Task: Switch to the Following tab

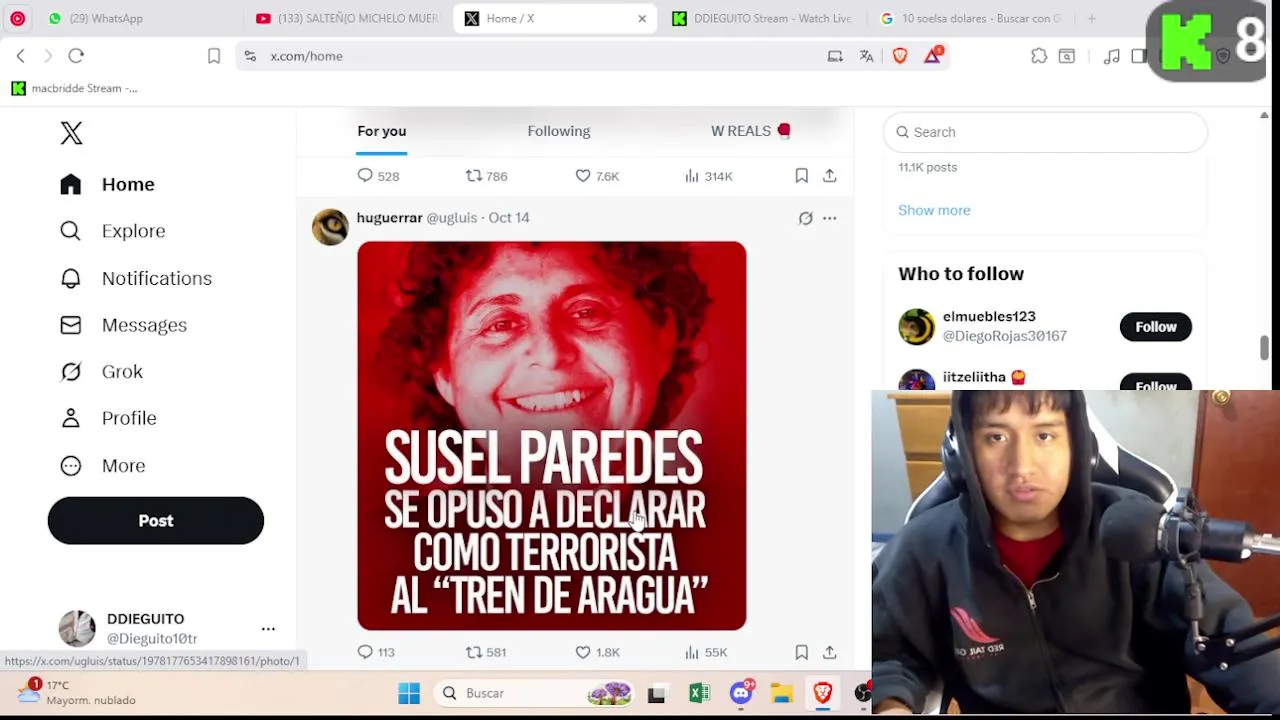Action: (559, 131)
